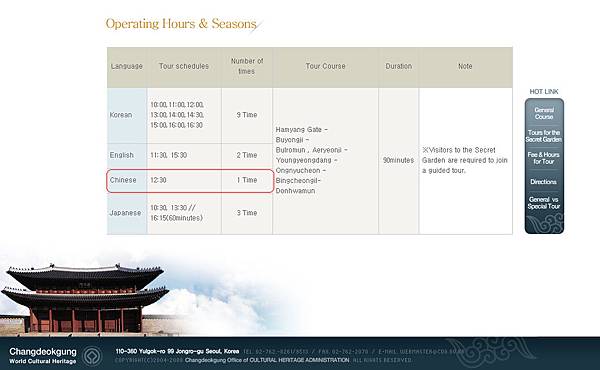The width and height of the screenshot is (600, 370).
Task: Click the English language cell
Action: click(127, 155)
